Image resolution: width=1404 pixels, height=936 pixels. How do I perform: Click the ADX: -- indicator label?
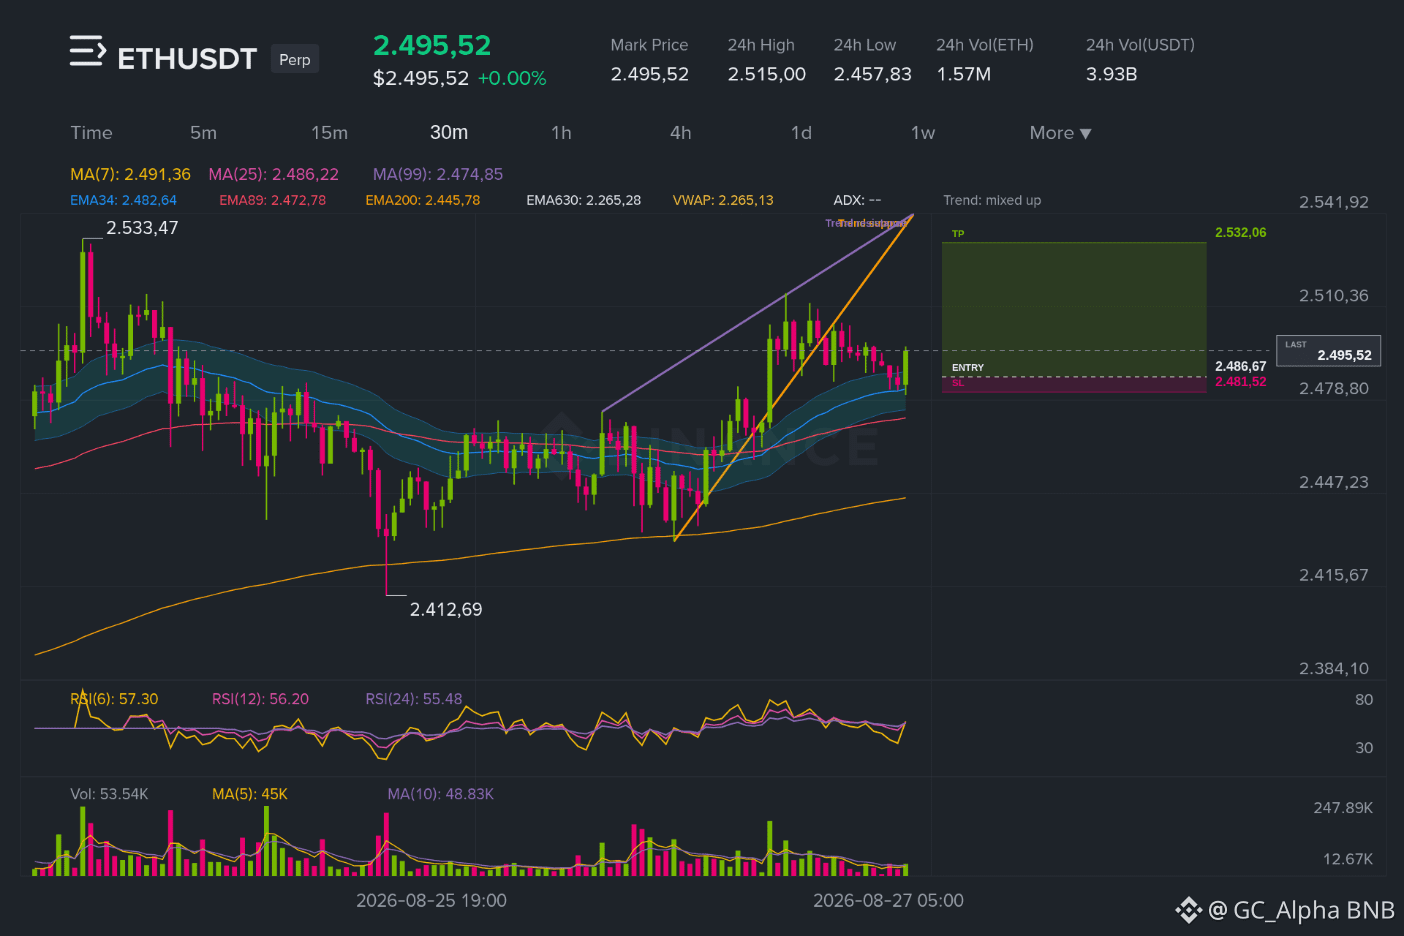(857, 200)
